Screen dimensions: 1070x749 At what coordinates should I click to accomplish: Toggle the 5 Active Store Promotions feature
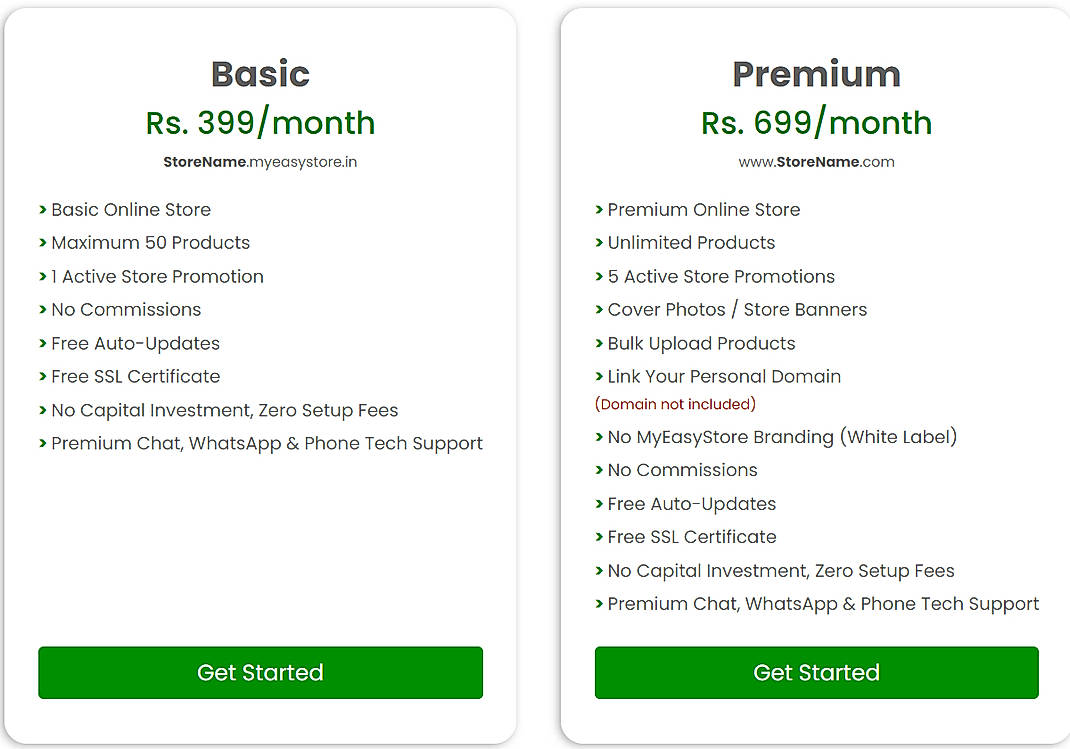tap(721, 276)
